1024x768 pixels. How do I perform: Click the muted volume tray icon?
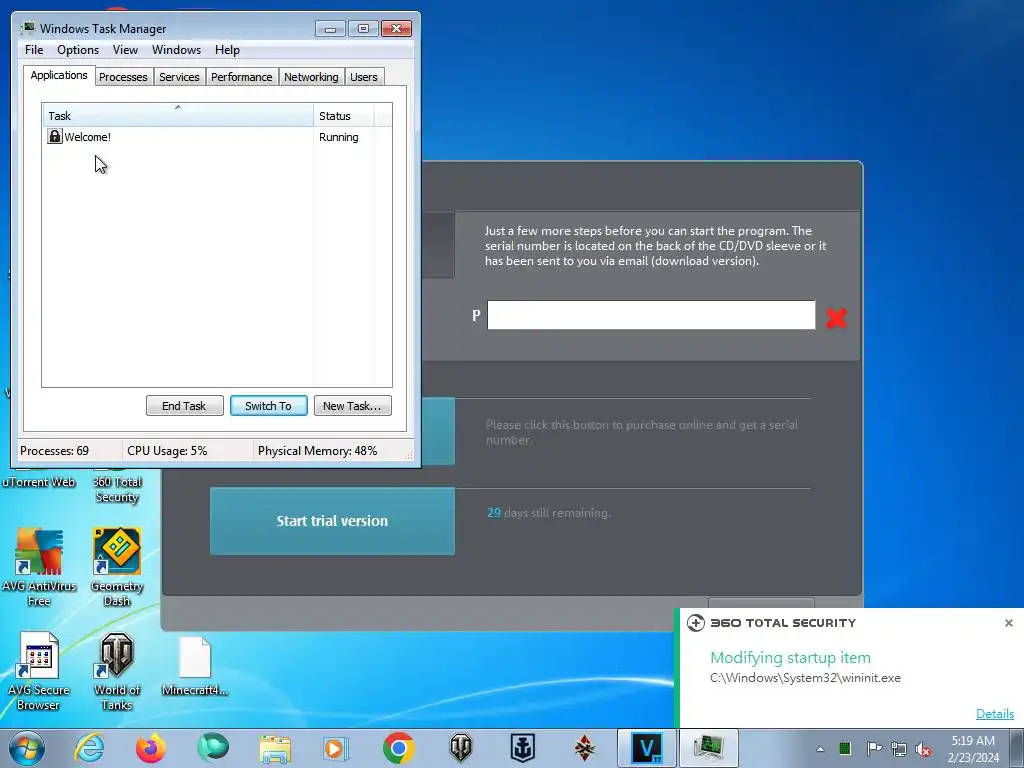(923, 749)
